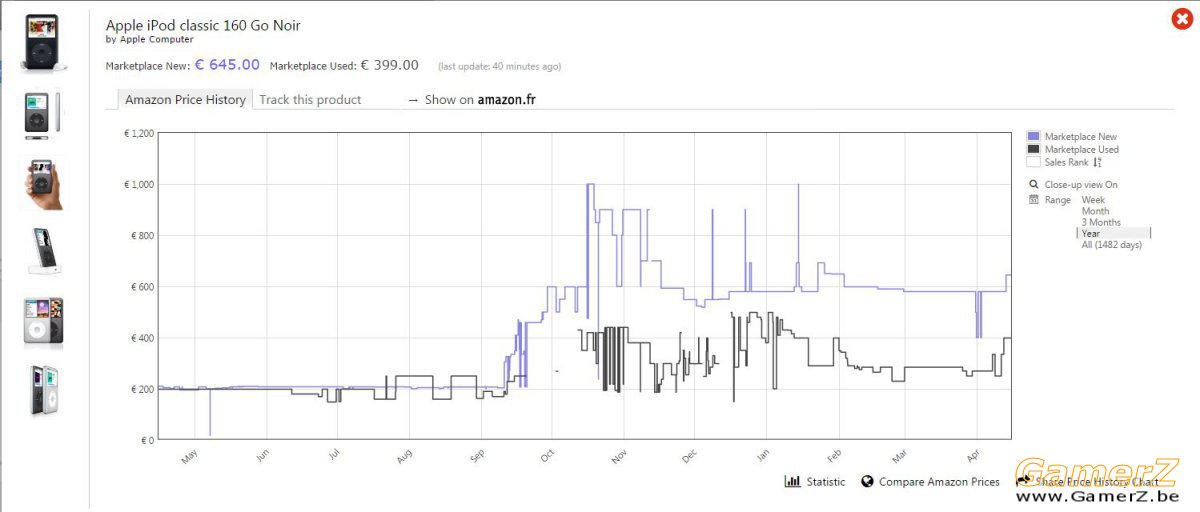Click the € 600 axis label
Image resolution: width=1200 pixels, height=512 pixels.
[x=142, y=287]
